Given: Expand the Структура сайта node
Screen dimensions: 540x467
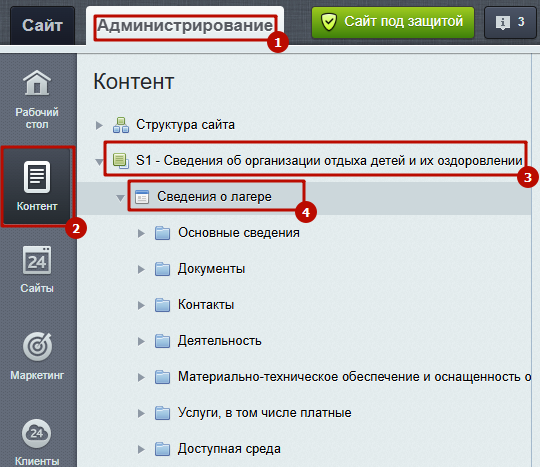Looking at the screenshot, I should point(99,125).
